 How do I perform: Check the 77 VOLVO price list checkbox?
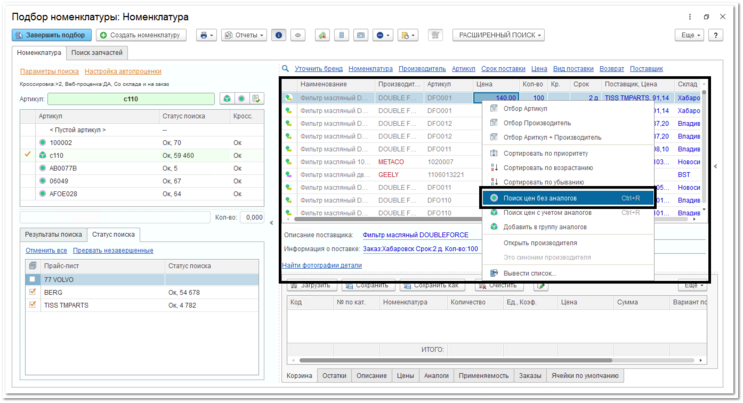pyautogui.click(x=33, y=280)
